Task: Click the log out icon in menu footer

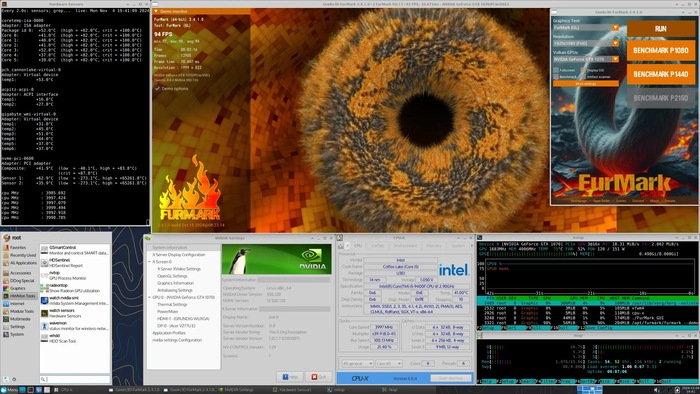Action: (x=14, y=379)
